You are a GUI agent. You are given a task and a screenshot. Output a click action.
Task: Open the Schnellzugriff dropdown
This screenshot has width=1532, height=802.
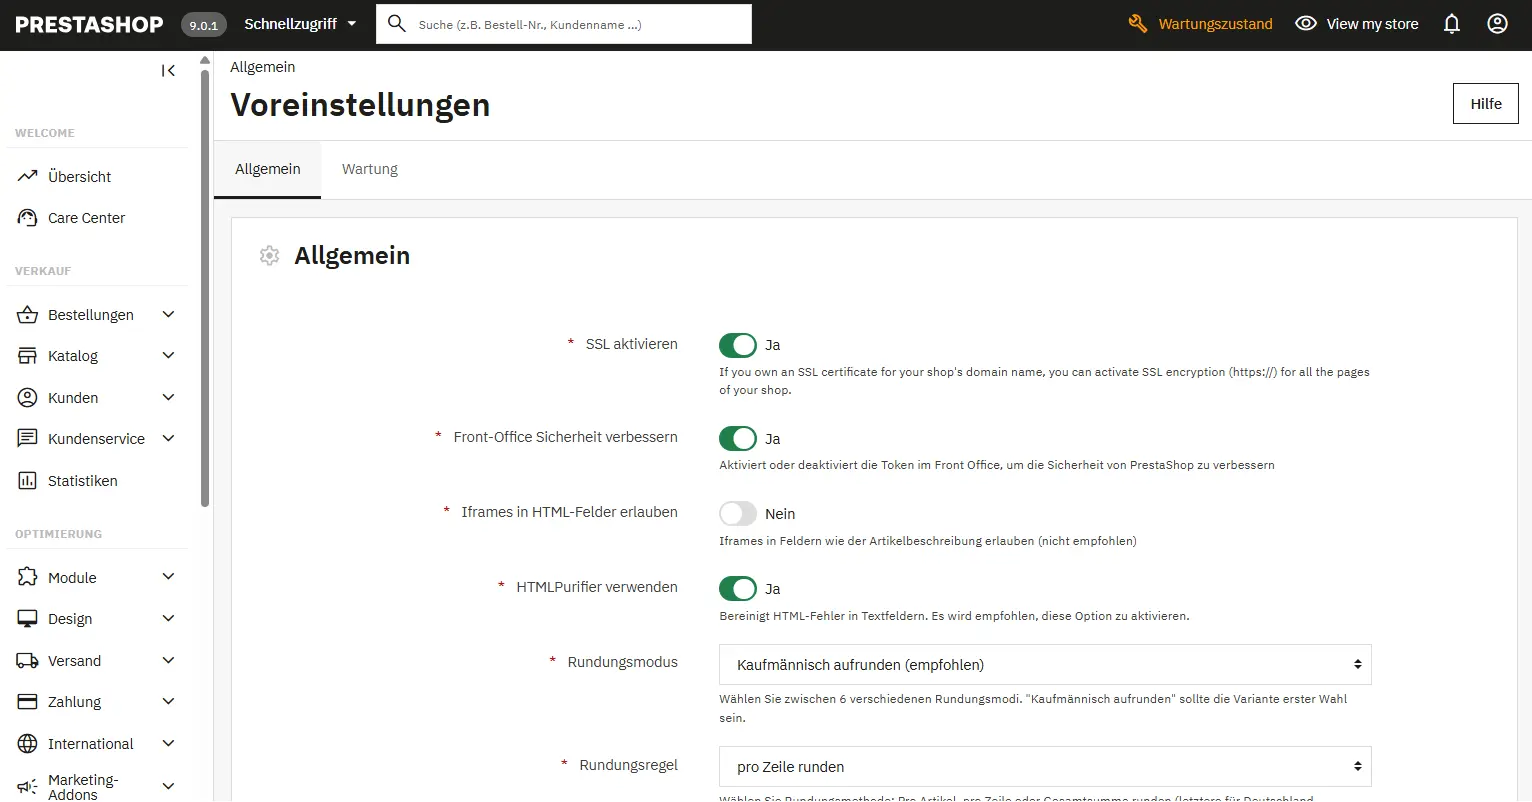[300, 24]
